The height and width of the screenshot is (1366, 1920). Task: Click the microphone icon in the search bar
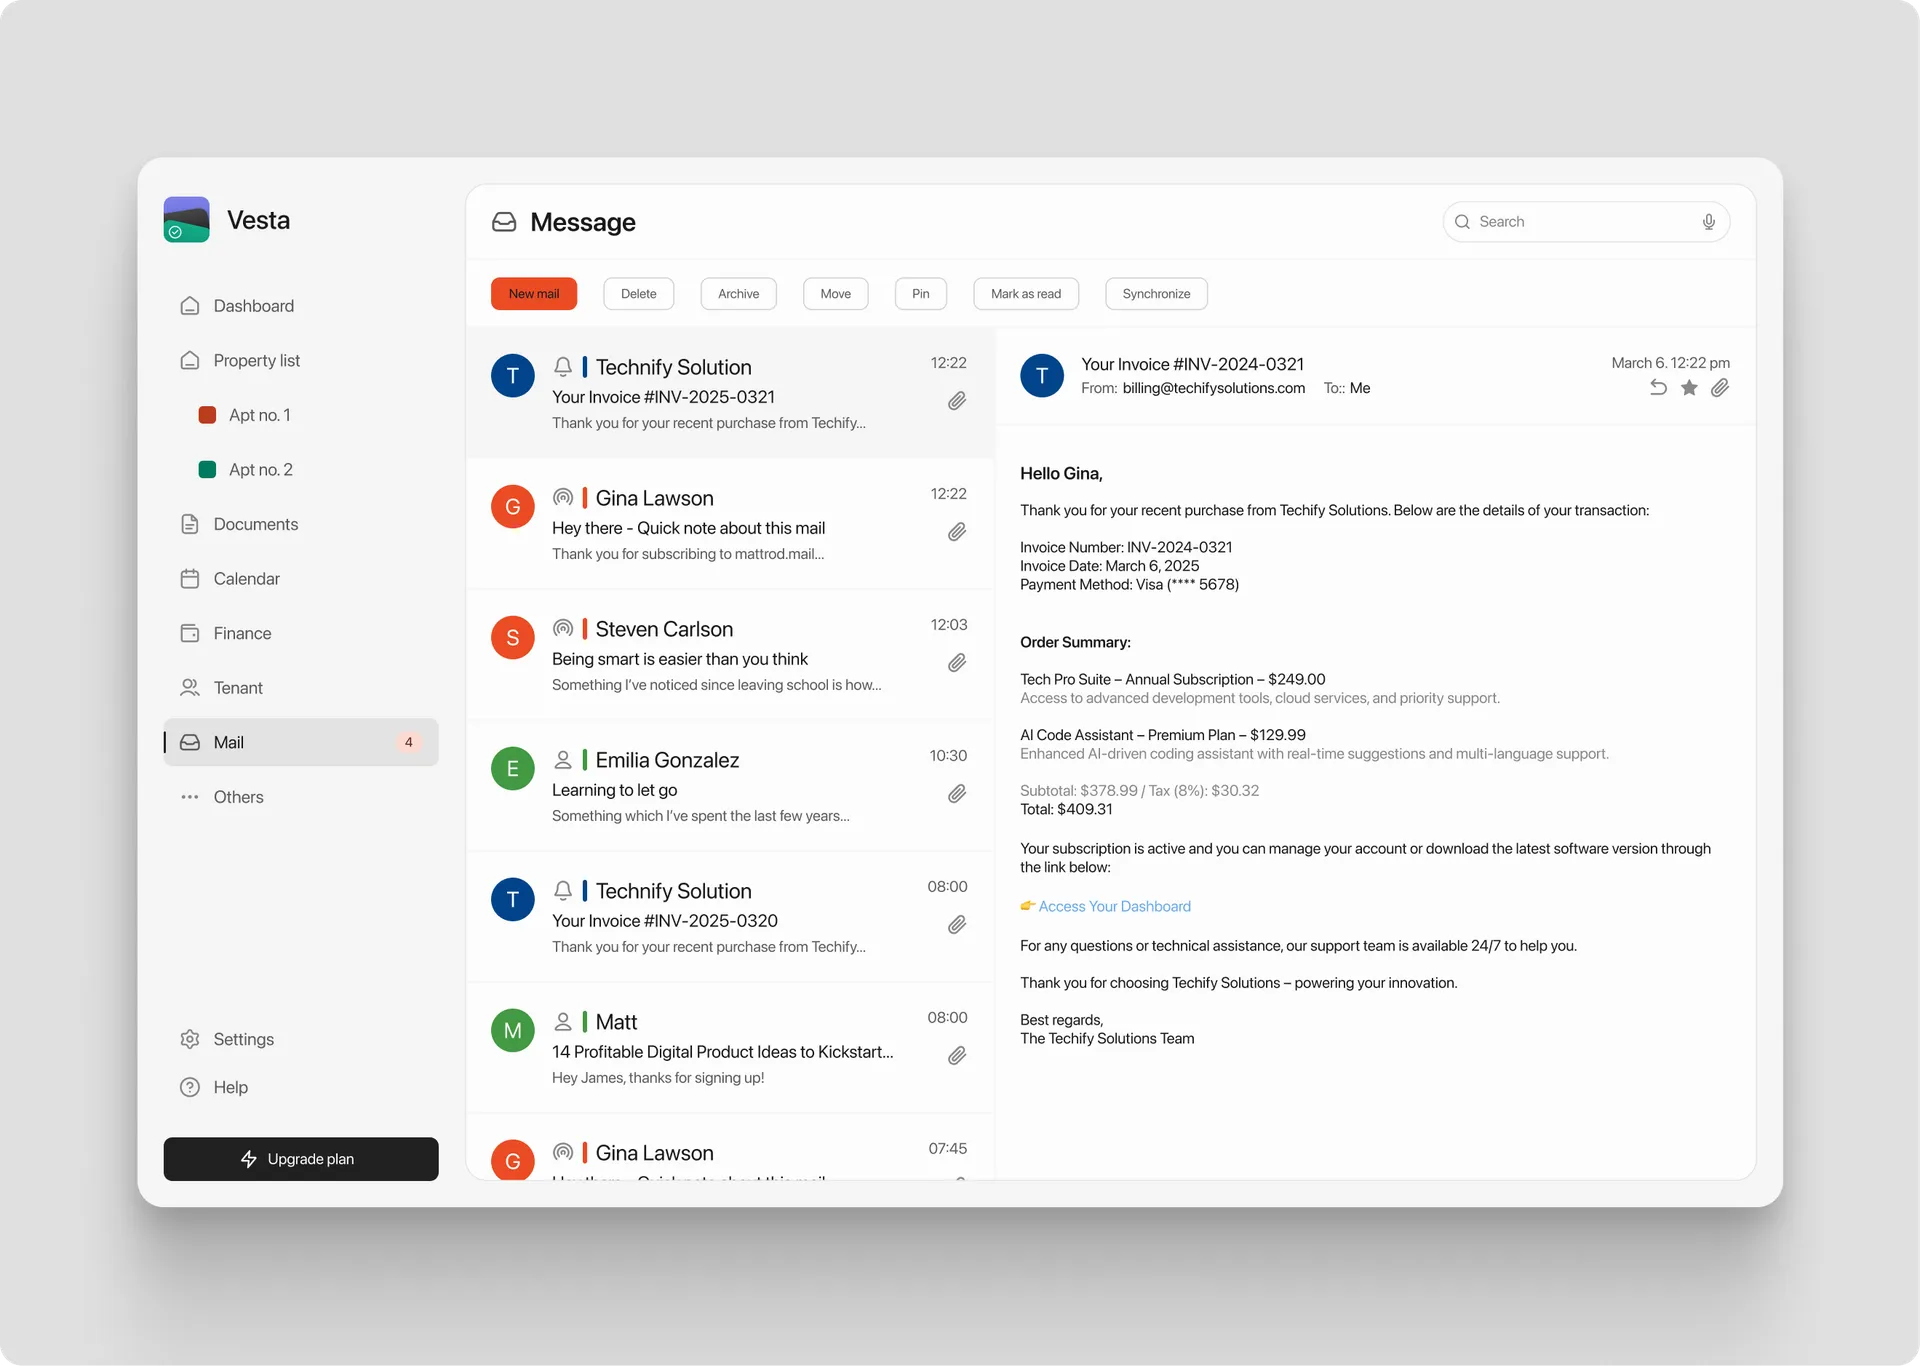1709,222
